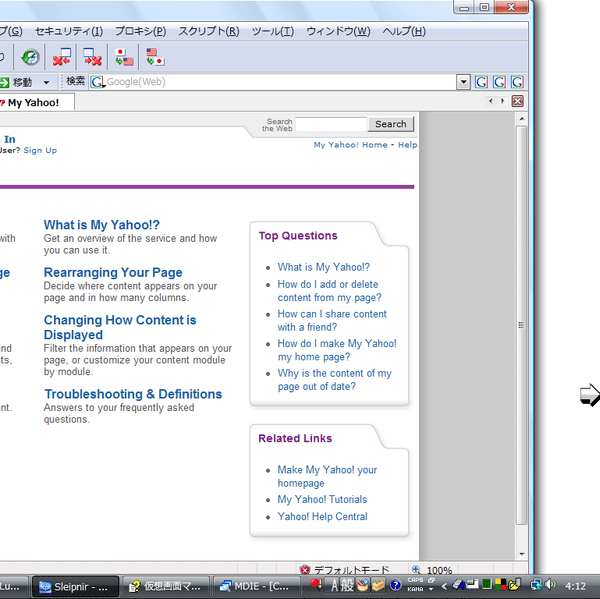Click the Help link near the top
This screenshot has height=599, width=600.
pos(408,145)
